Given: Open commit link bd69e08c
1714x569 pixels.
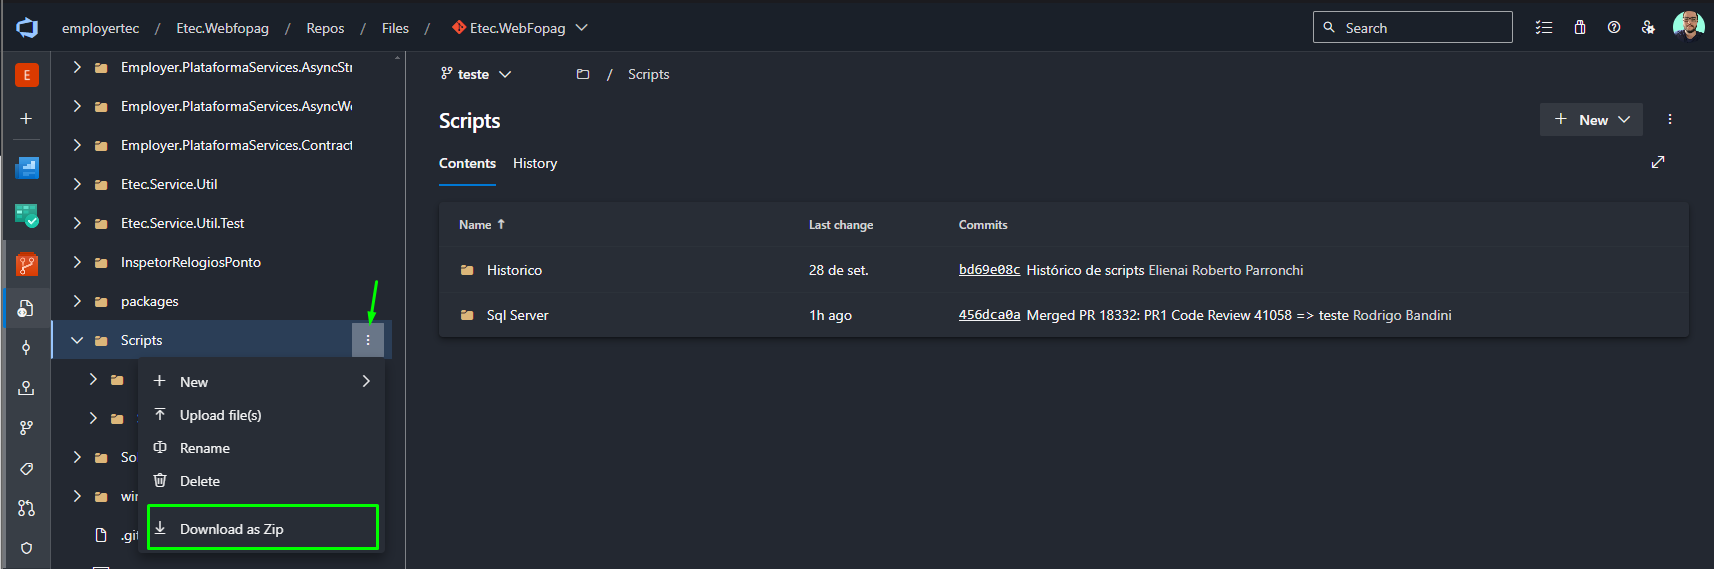Looking at the screenshot, I should tap(989, 270).
